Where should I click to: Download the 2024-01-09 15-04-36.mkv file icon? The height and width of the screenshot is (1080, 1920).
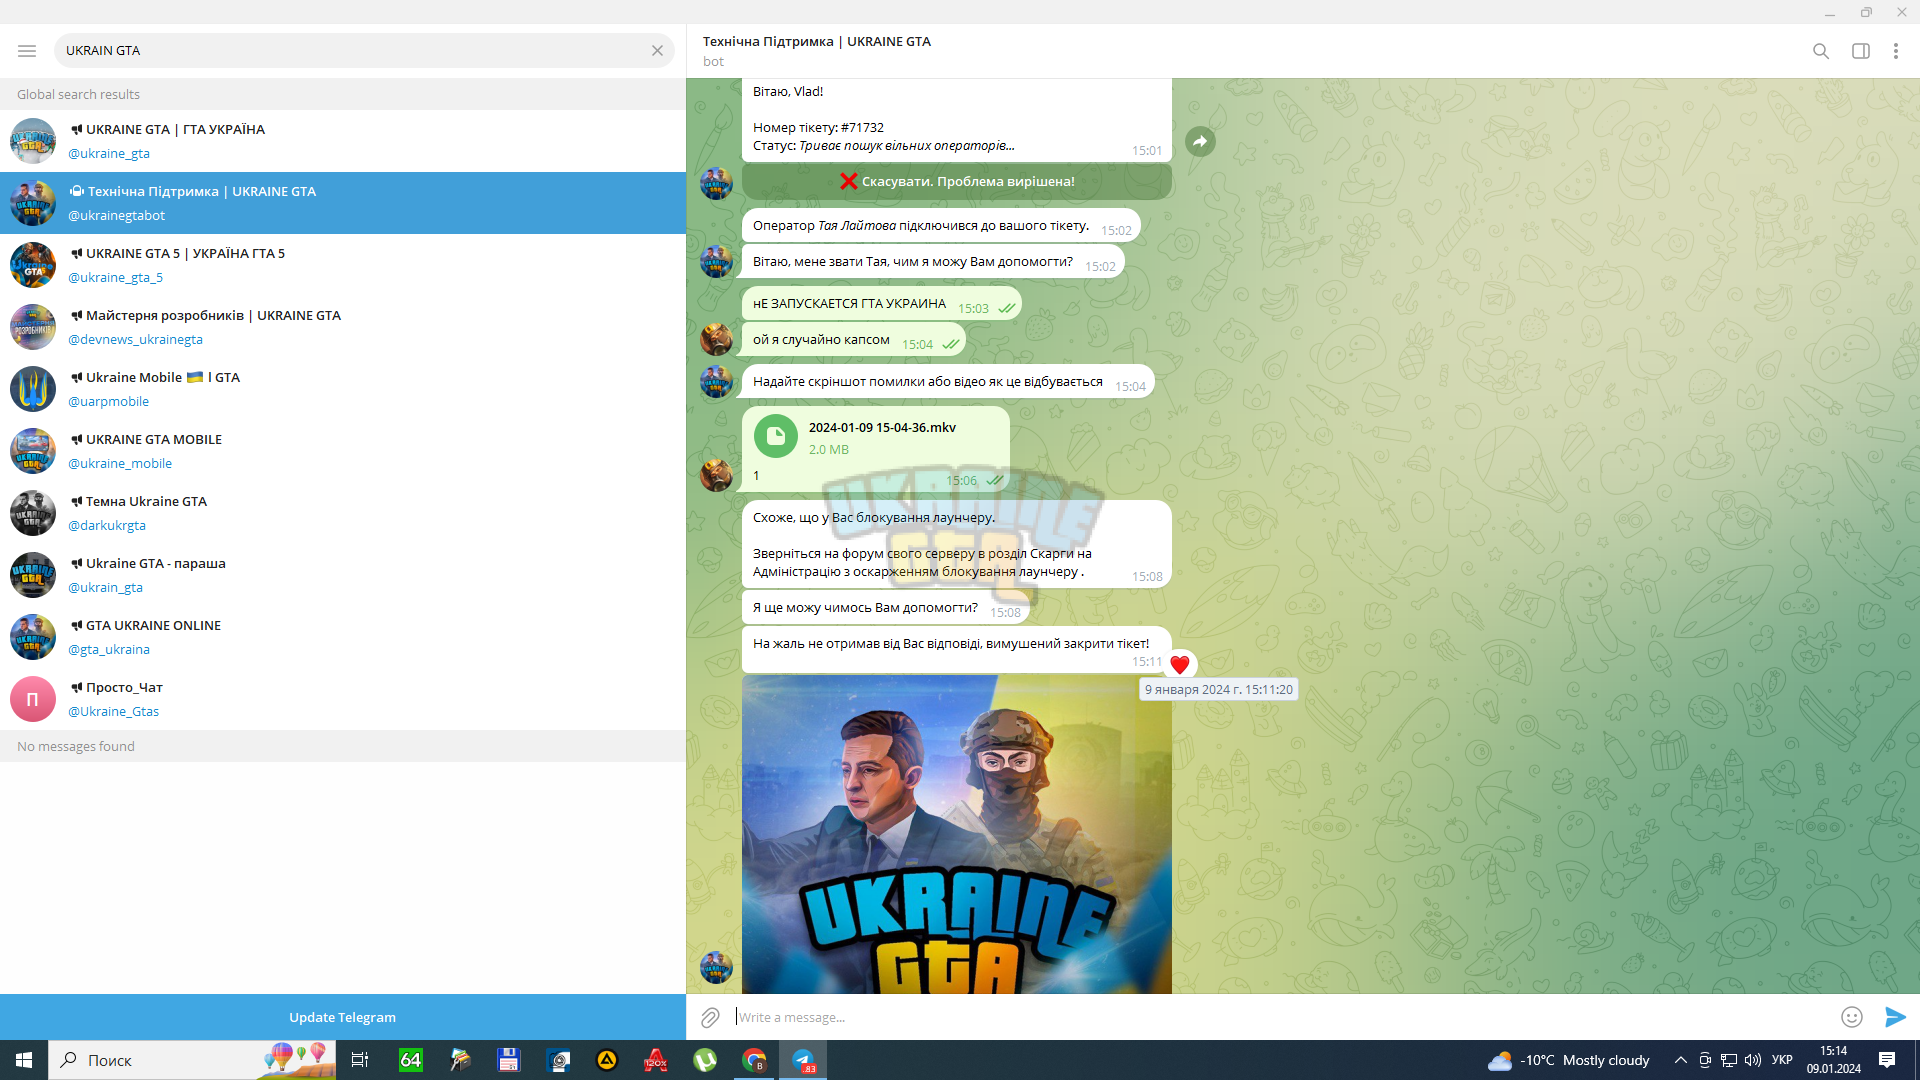776,437
